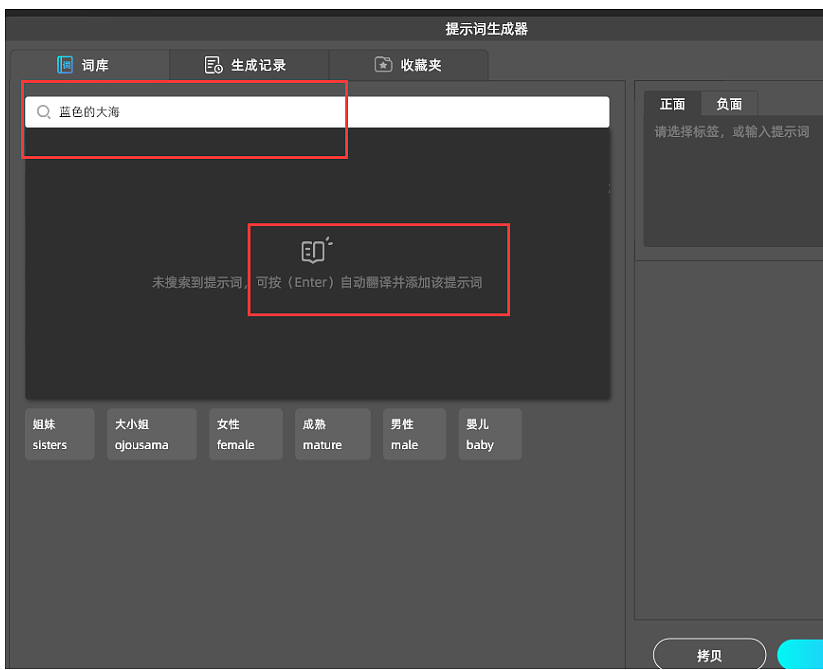
Task: Select the 正面 (positive prompt) tab
Action: (672, 103)
